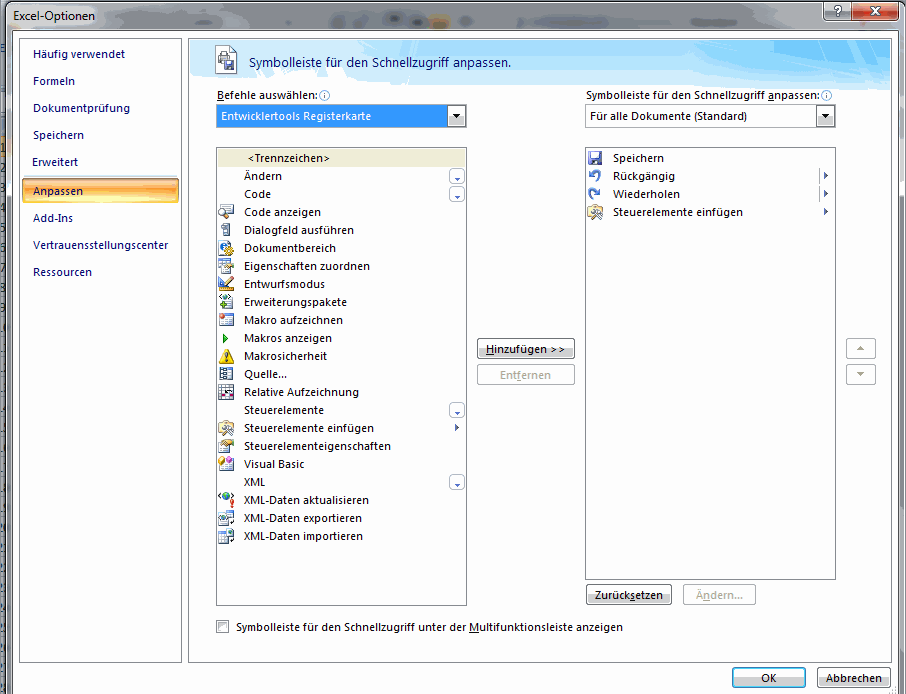Click the Speichern disk icon

coord(595,158)
